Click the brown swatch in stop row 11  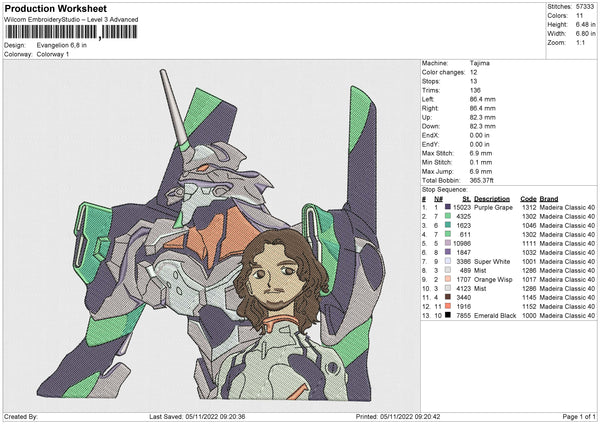pos(448,297)
